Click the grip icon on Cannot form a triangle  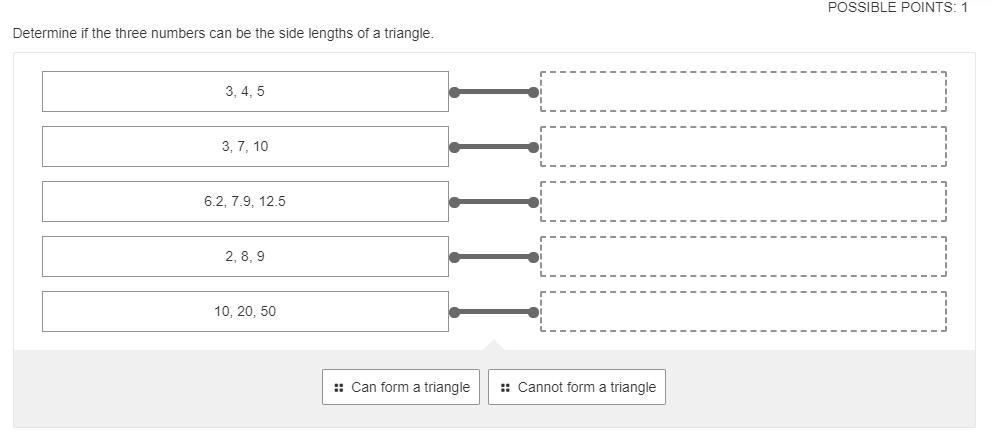tap(505, 388)
